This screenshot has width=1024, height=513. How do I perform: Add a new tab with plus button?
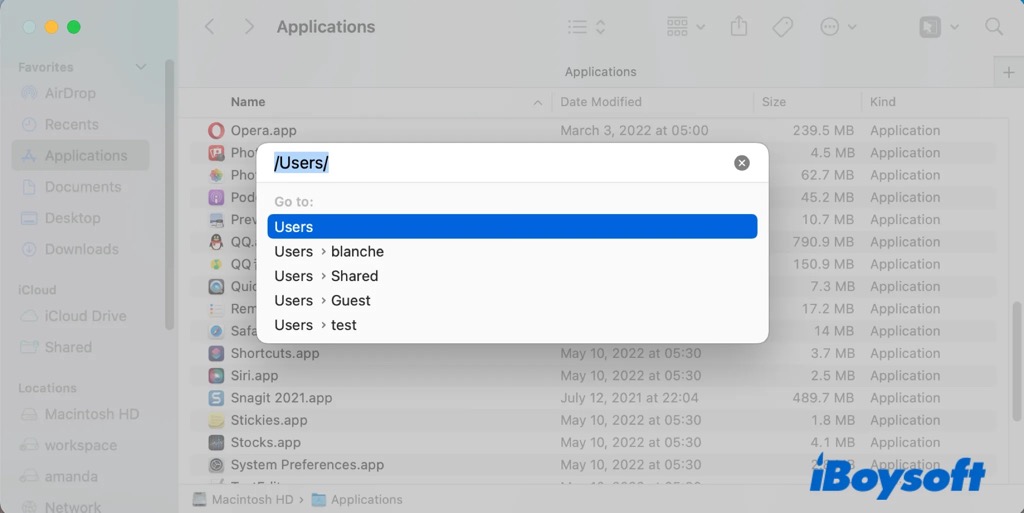point(1008,72)
